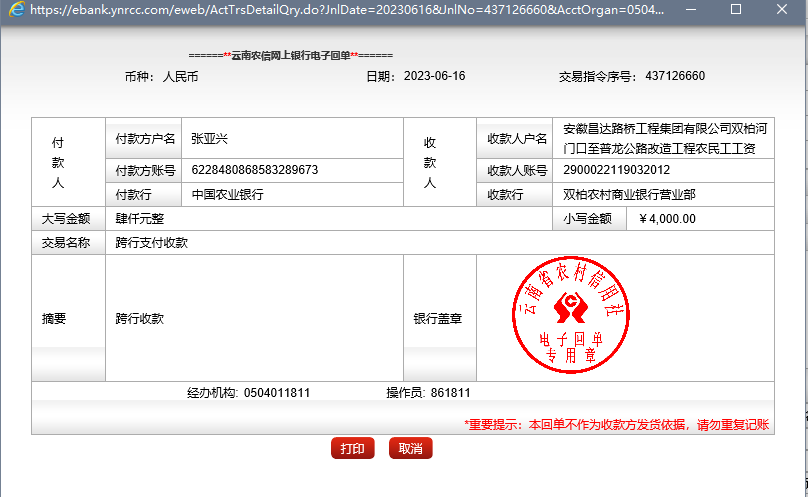Click the handling institution code 0504011811
Screen dimensions: 808x497
(x=276, y=393)
